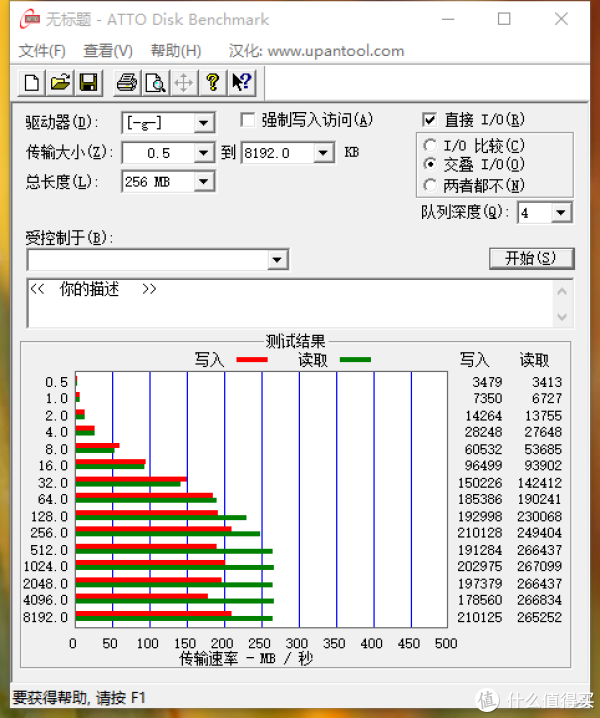Screen dimensions: 600x718
Task: Click description box scroll down arrow
Action: coord(562,316)
